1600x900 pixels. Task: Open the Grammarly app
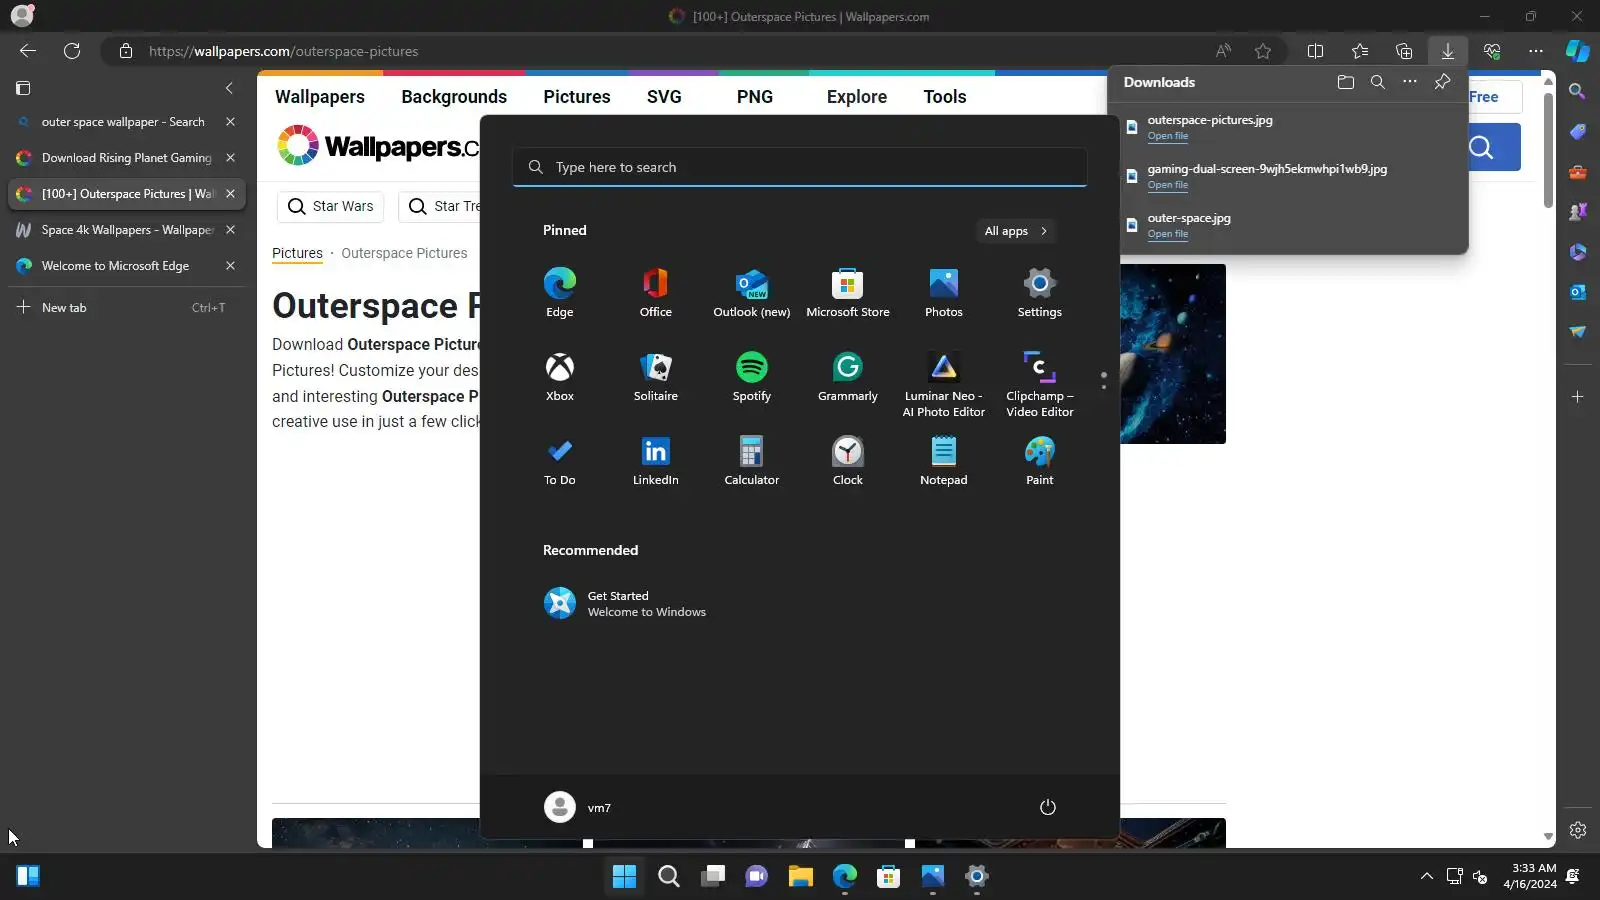click(x=848, y=376)
